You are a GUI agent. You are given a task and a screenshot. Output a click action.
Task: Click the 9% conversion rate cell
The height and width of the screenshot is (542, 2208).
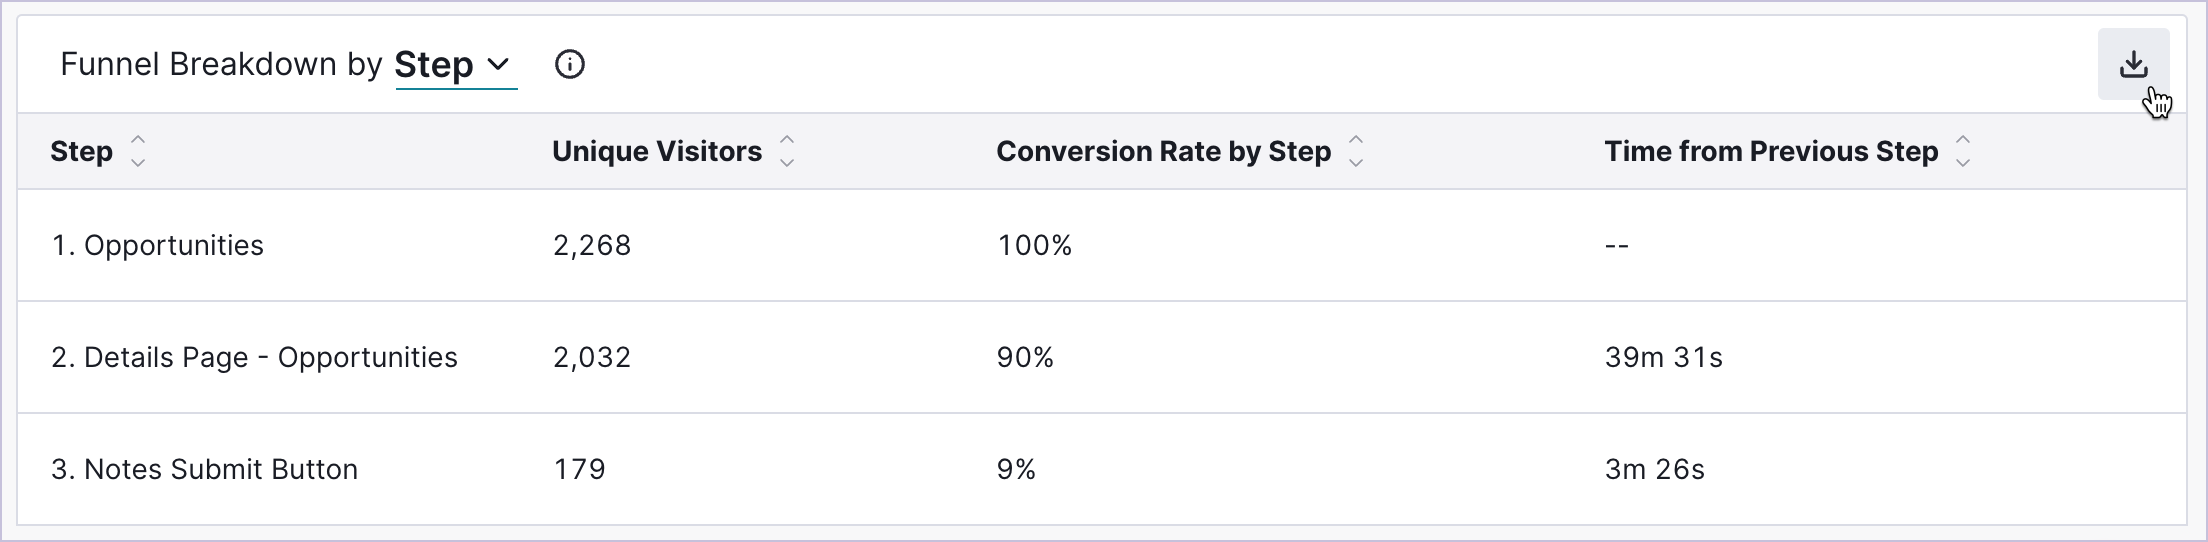click(1016, 469)
